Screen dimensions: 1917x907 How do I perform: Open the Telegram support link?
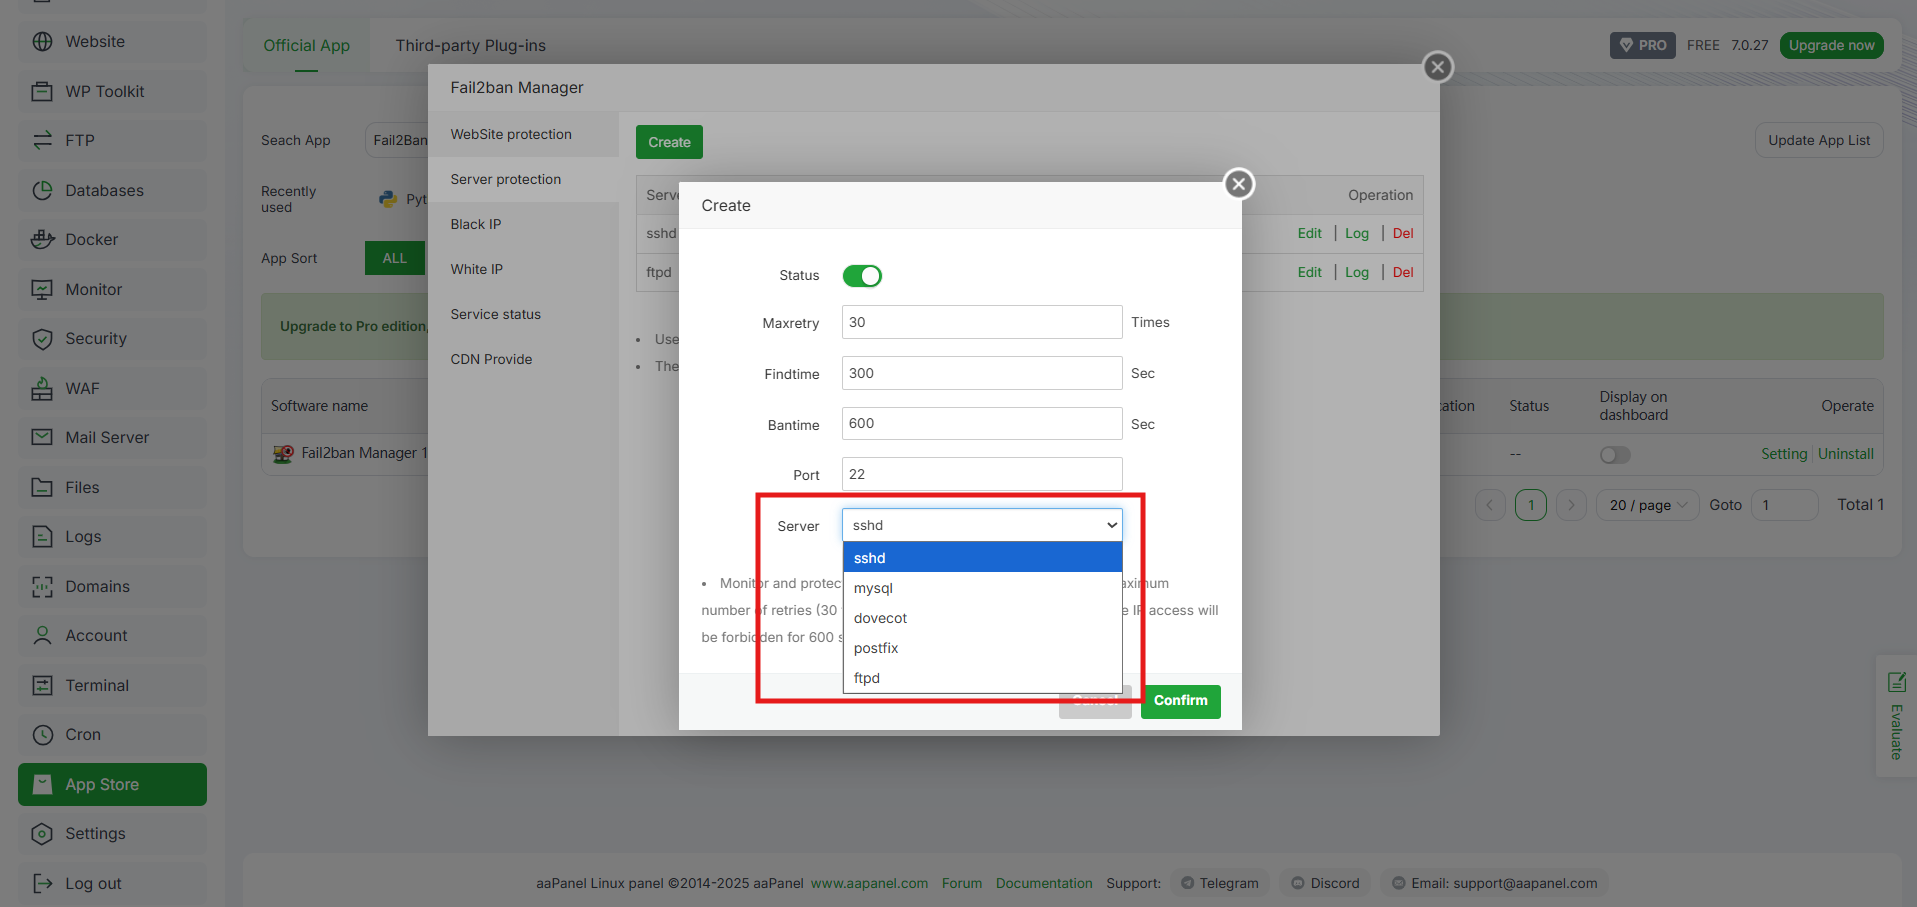(x=1220, y=883)
